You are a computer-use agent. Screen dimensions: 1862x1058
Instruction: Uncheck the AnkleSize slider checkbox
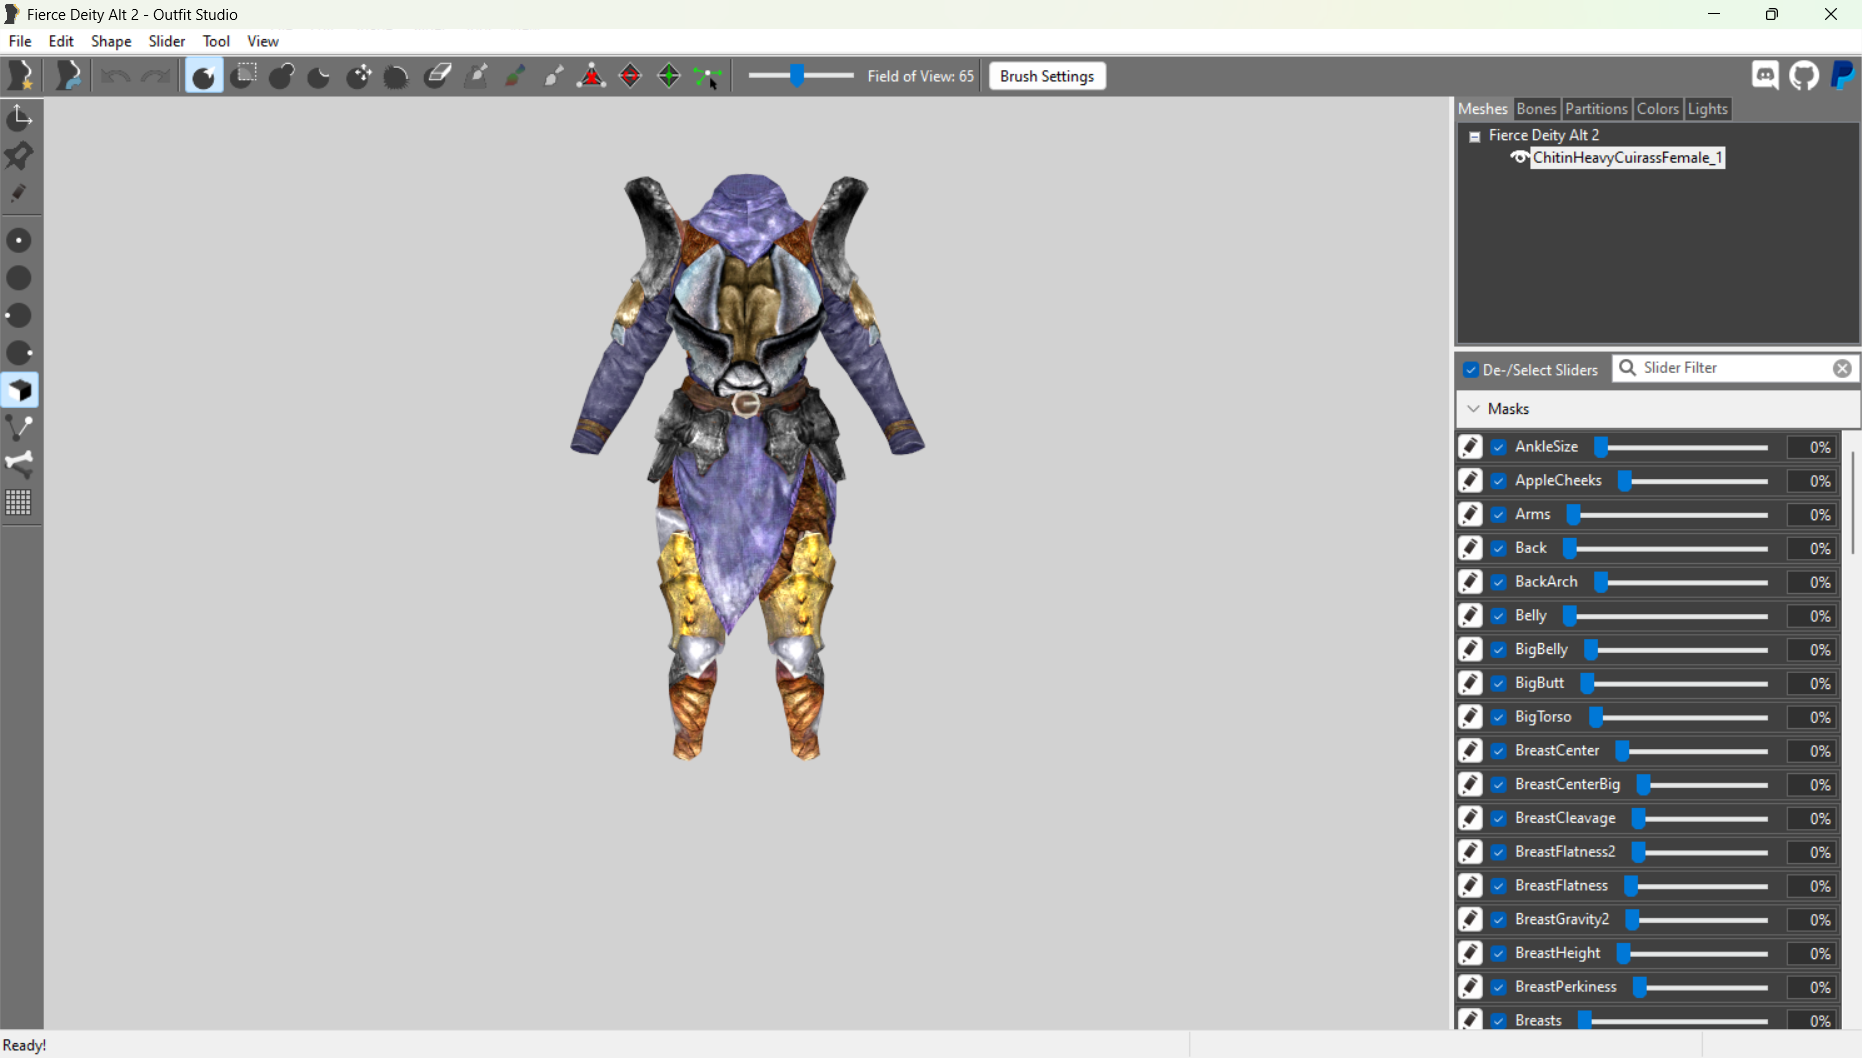[x=1498, y=447]
